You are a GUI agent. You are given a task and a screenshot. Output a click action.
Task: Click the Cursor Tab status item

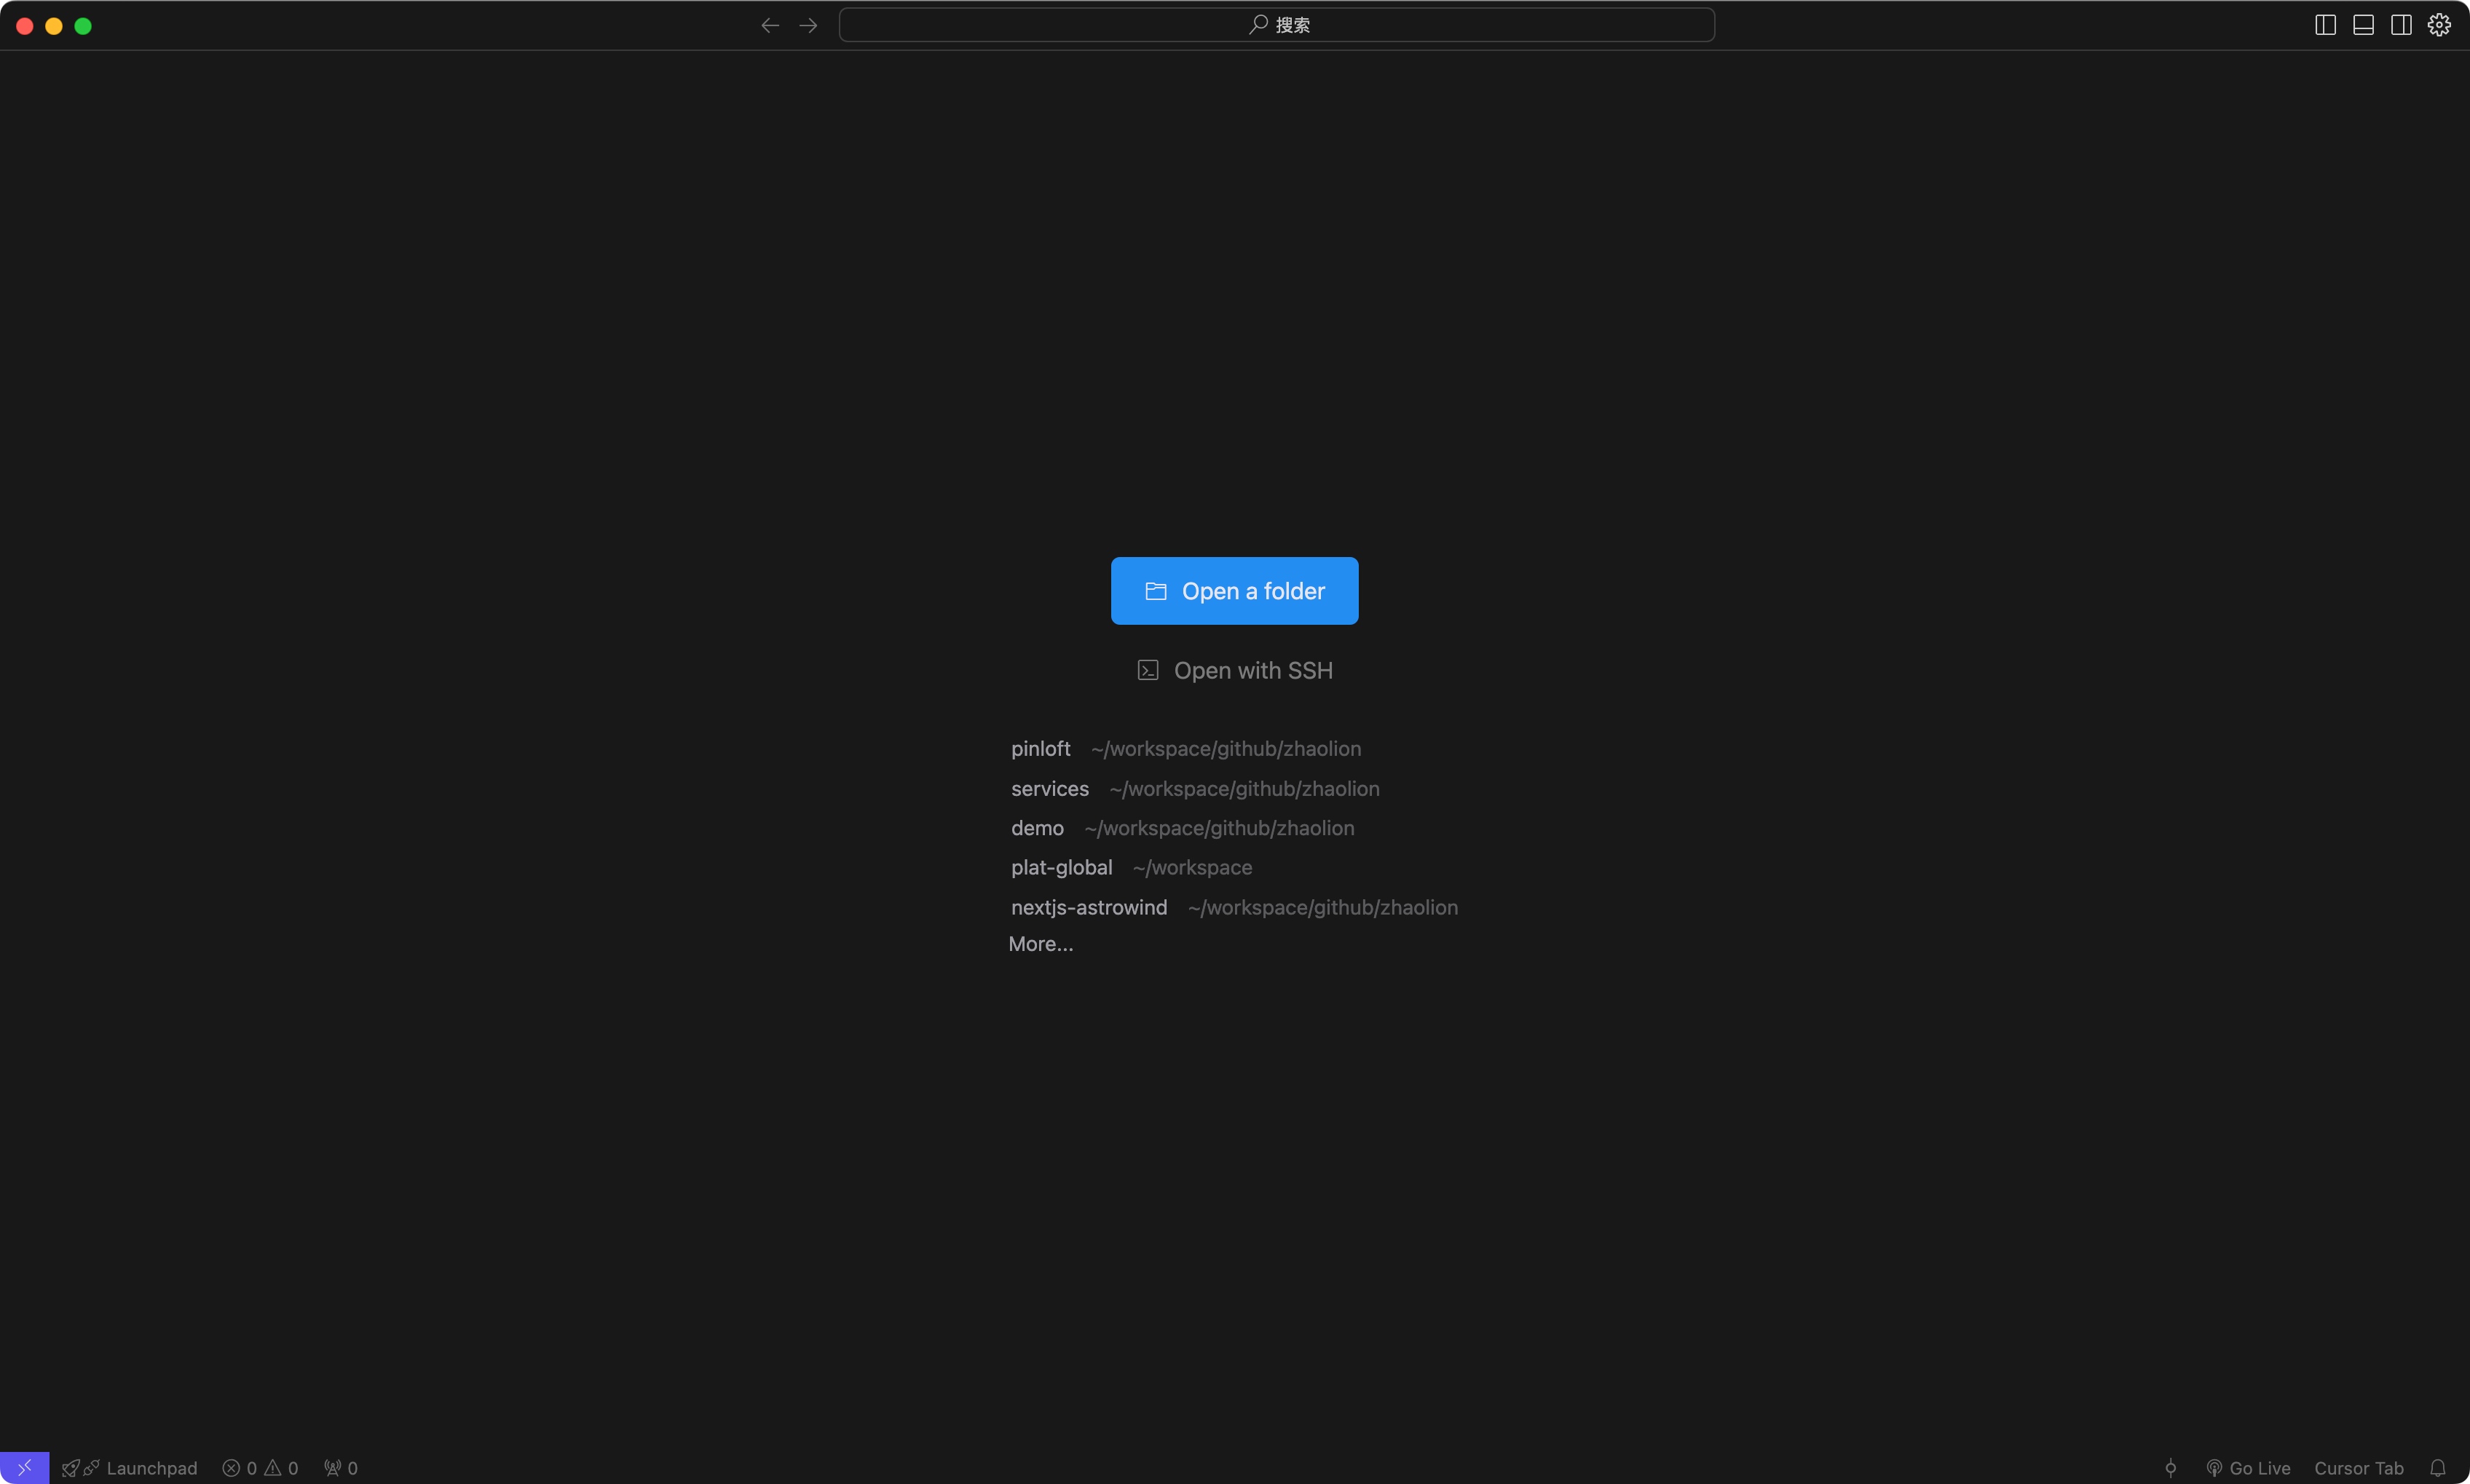2358,1468
